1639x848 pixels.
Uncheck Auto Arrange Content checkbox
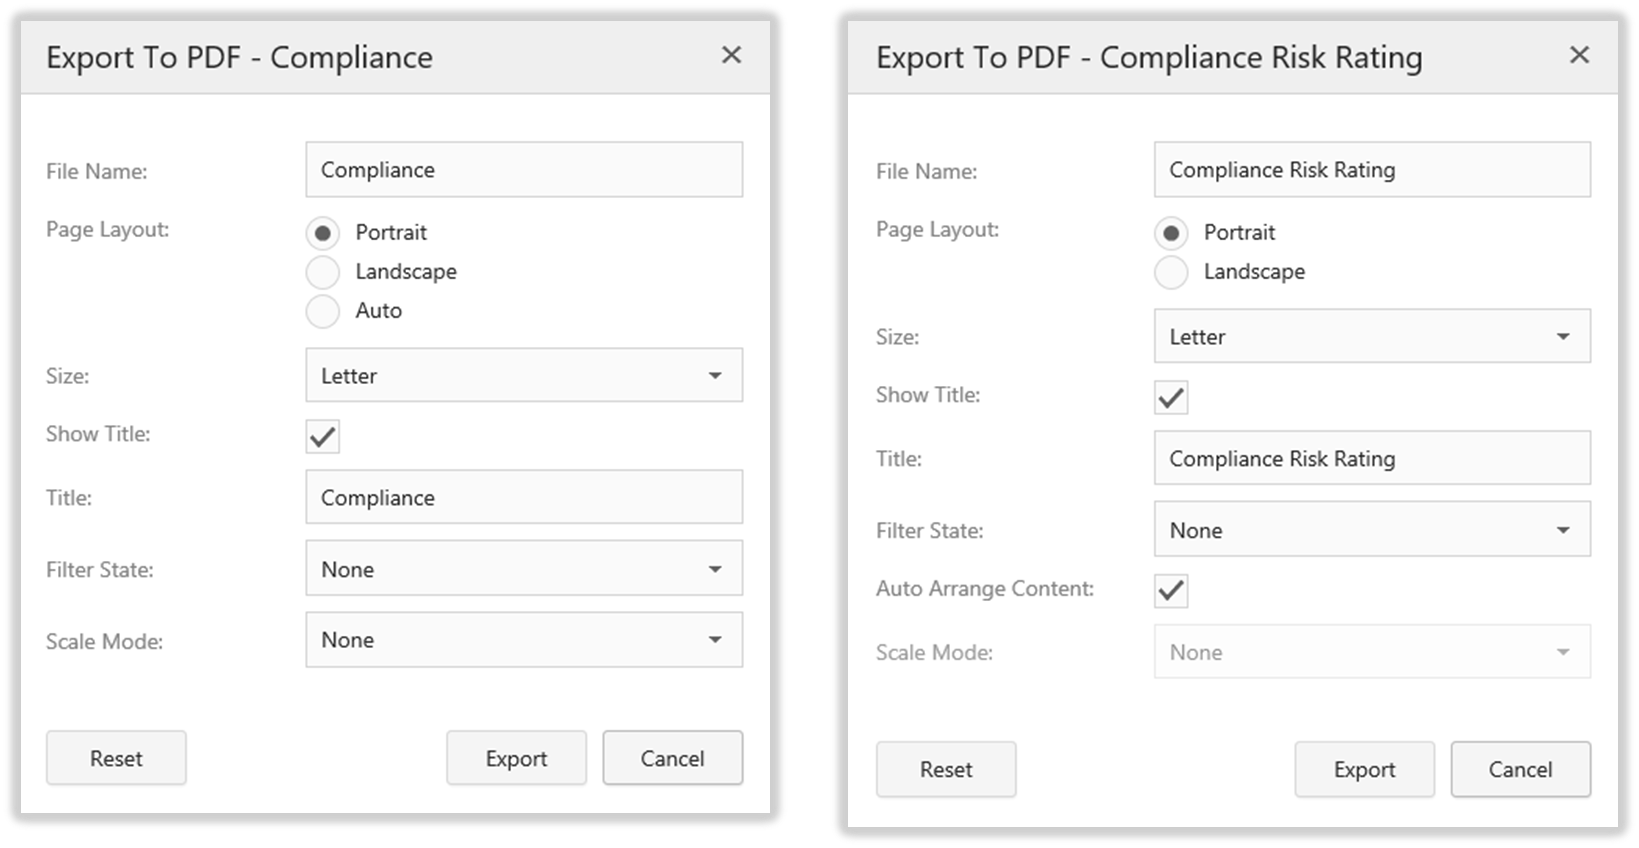(1171, 591)
